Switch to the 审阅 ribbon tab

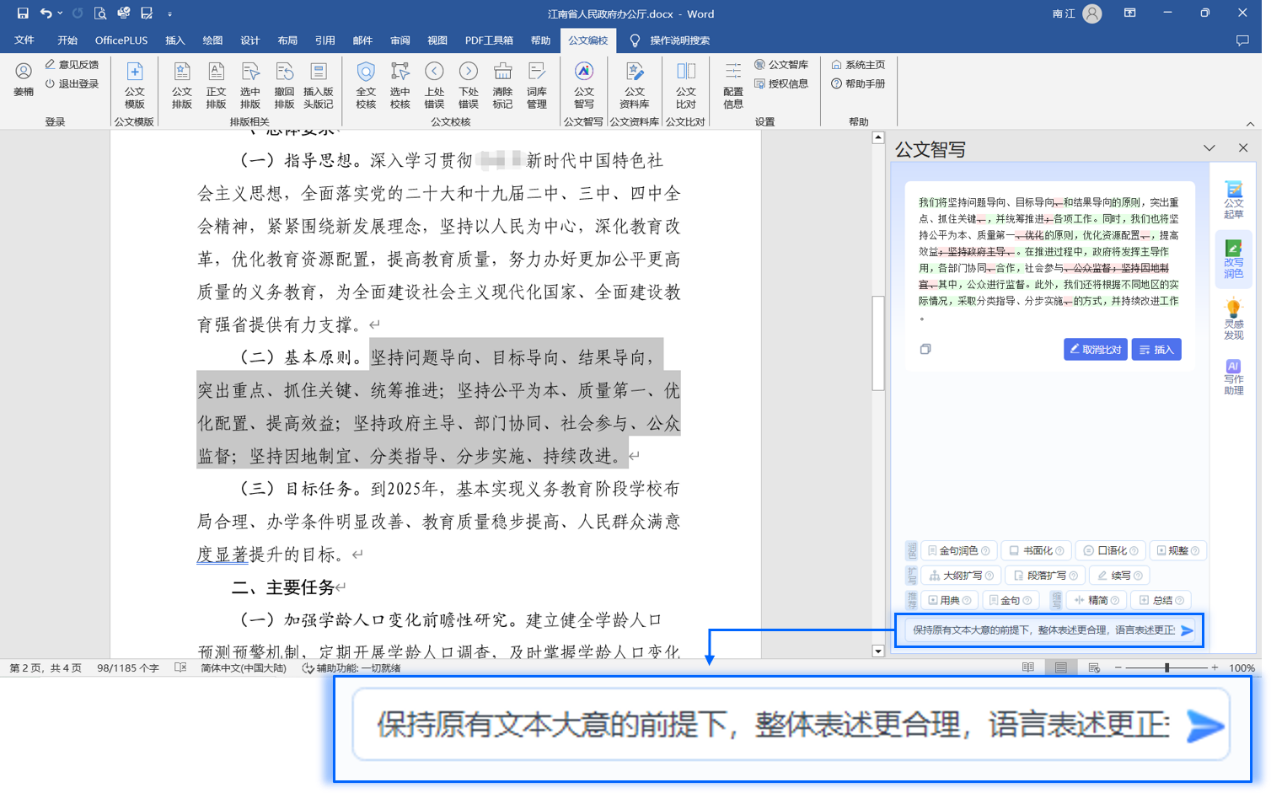click(400, 41)
